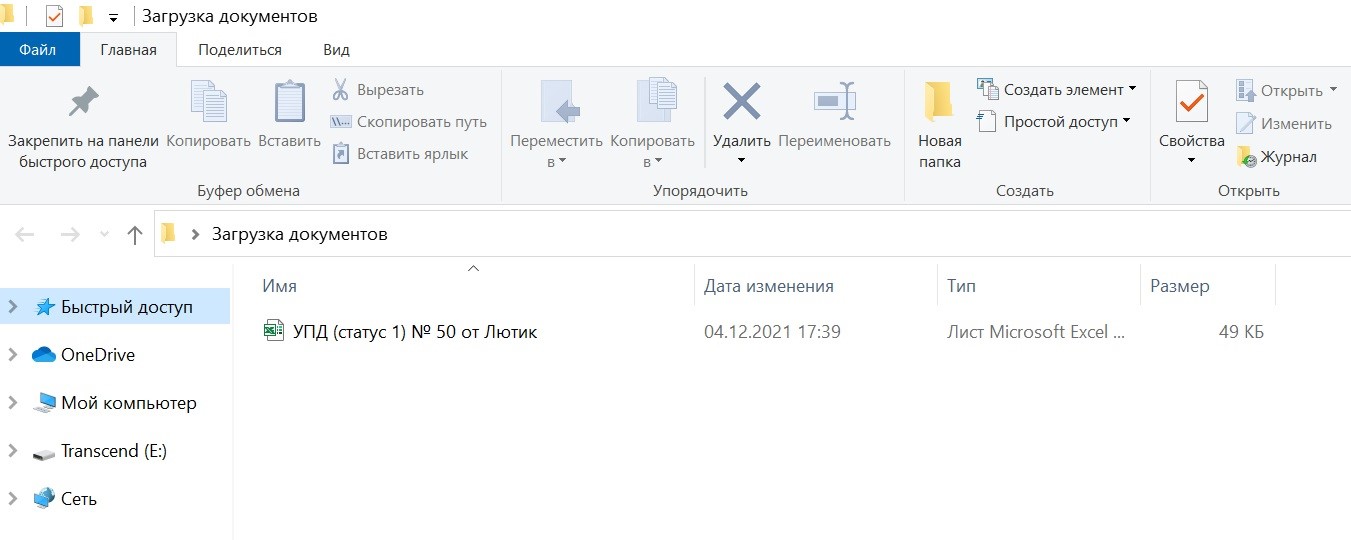The height and width of the screenshot is (540, 1351).
Task: Click Properties checkmark in quick access toolbar
Action: [55, 16]
